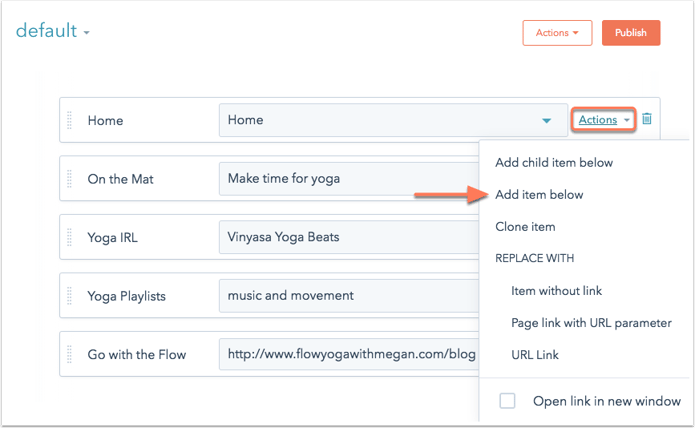Select Add item below option
The height and width of the screenshot is (428, 695).
(x=539, y=195)
